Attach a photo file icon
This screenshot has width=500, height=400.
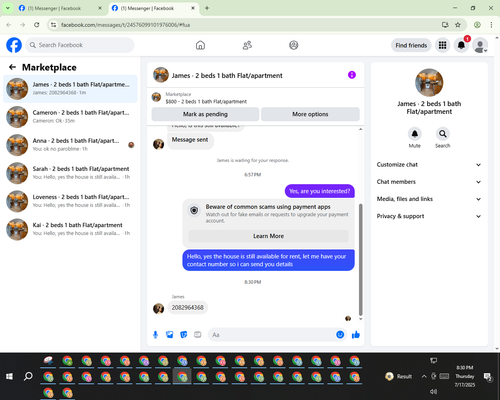pos(170,335)
